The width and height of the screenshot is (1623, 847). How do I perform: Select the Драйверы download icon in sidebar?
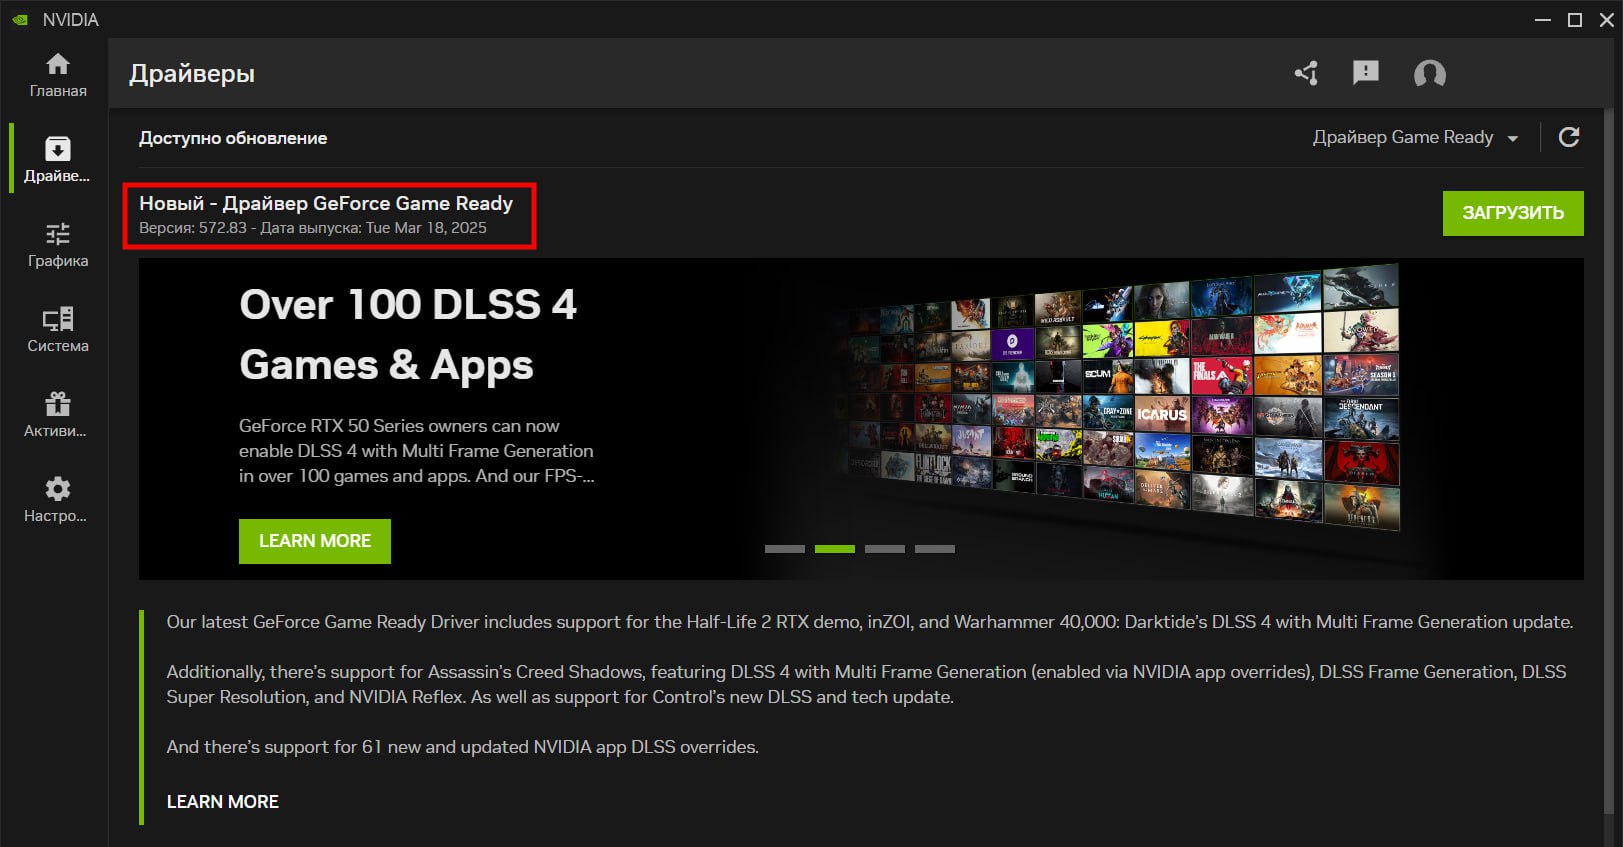(58, 150)
